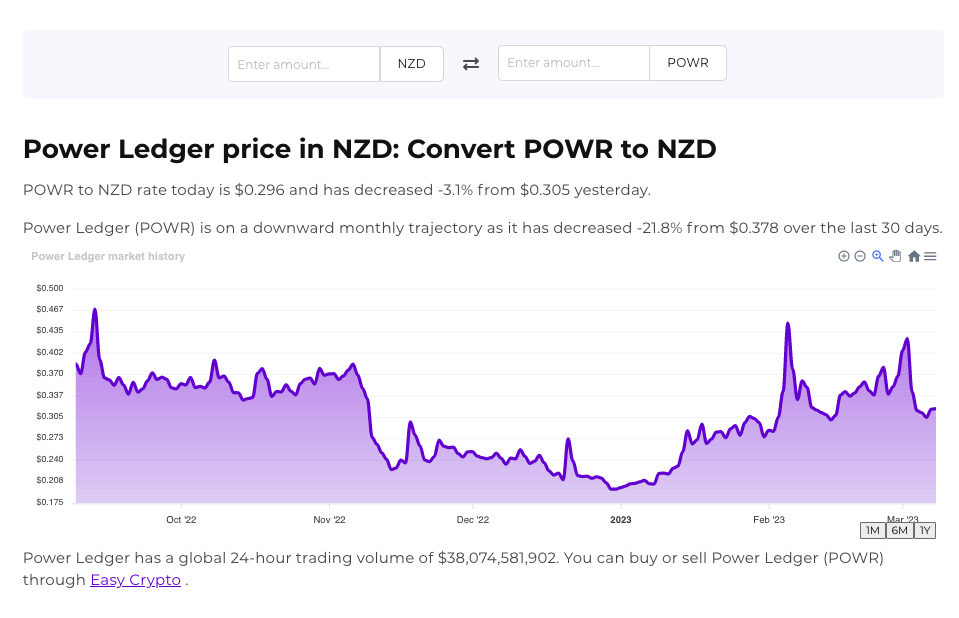Click the chart zoom out minus icon
The width and height of the screenshot is (959, 618).
(860, 256)
